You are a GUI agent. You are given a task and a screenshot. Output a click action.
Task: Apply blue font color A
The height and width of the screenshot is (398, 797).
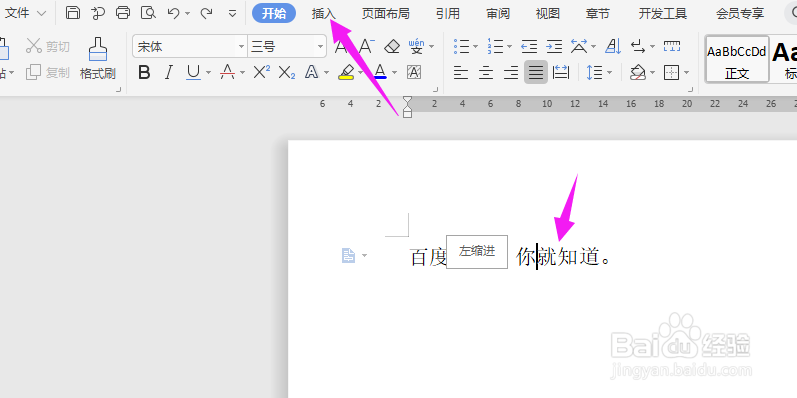pos(380,73)
